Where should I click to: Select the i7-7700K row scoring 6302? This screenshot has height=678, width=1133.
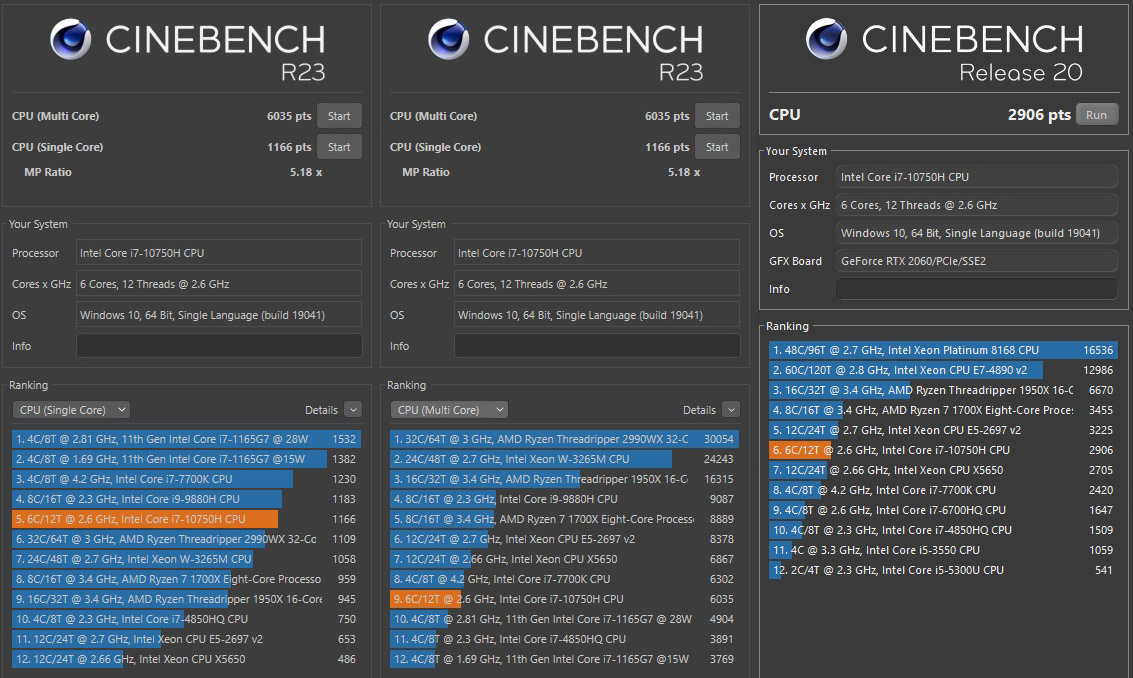[564, 579]
